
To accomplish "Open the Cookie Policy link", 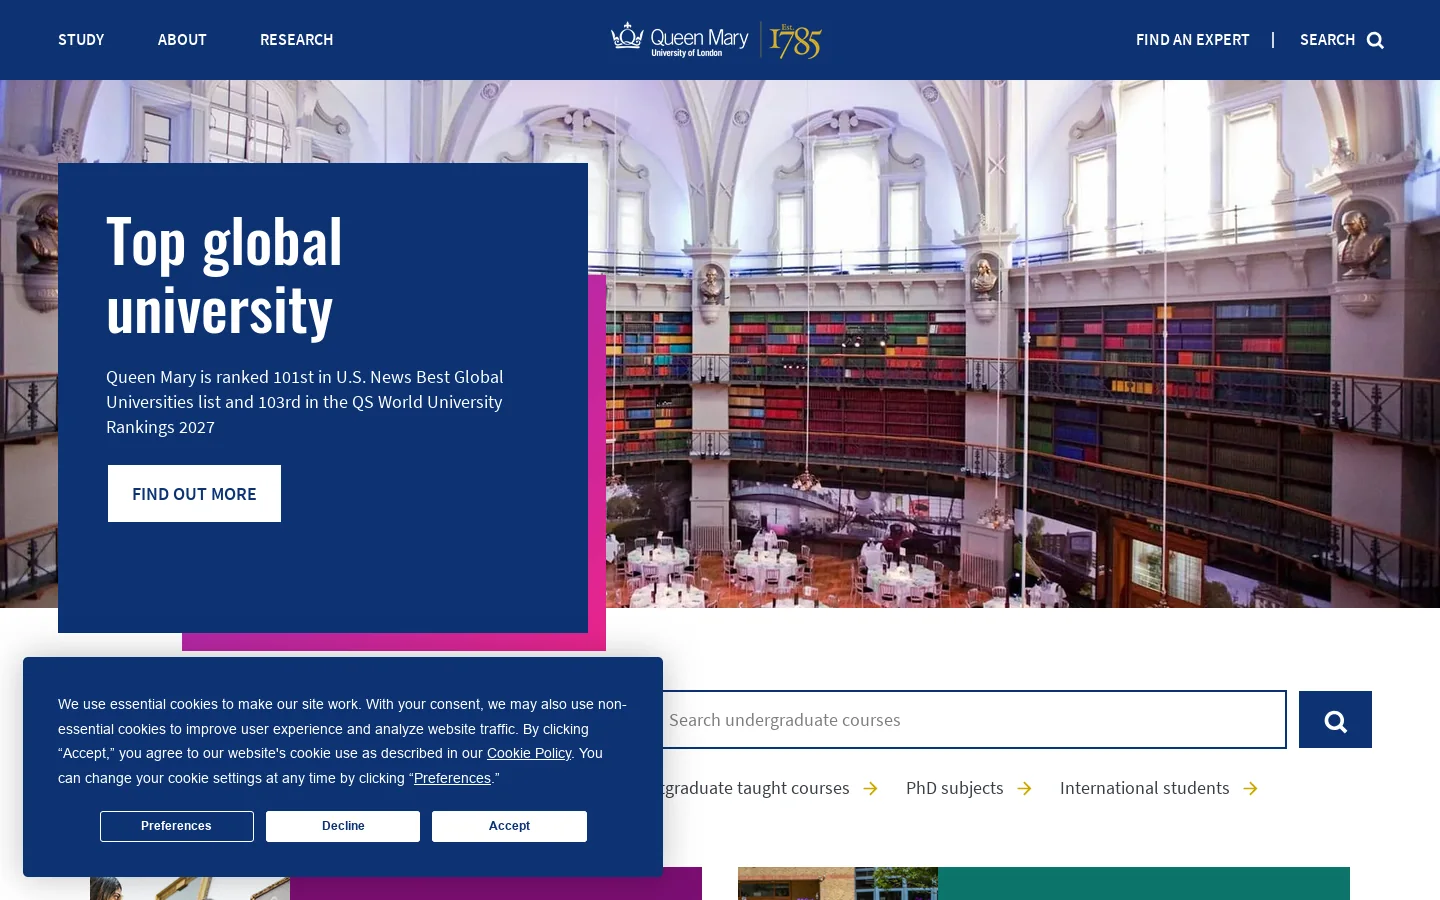I will (529, 754).
